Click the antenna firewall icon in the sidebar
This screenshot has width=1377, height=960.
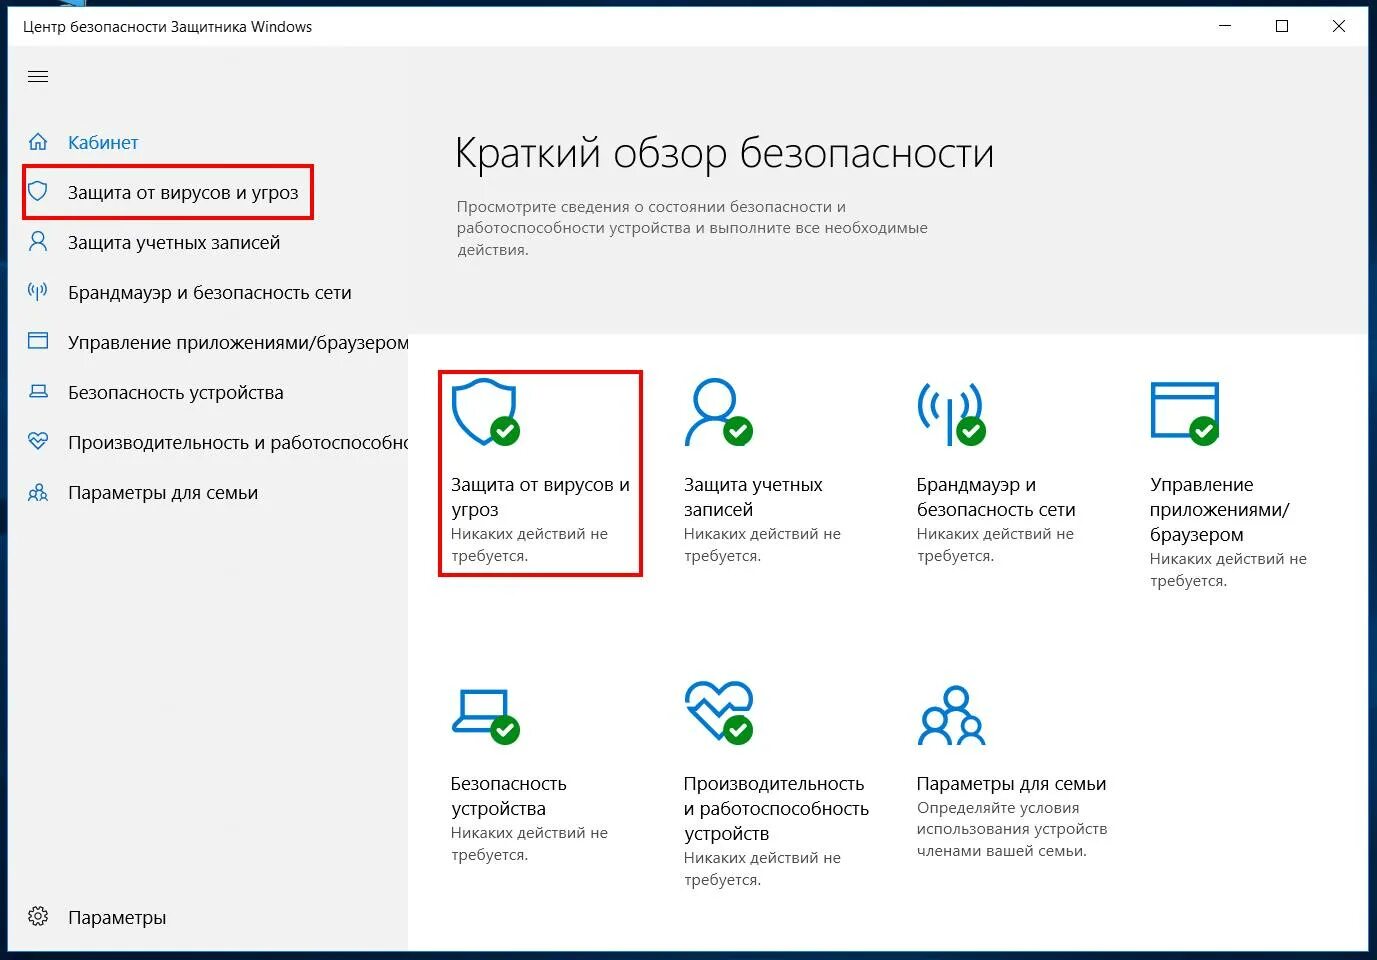point(38,292)
